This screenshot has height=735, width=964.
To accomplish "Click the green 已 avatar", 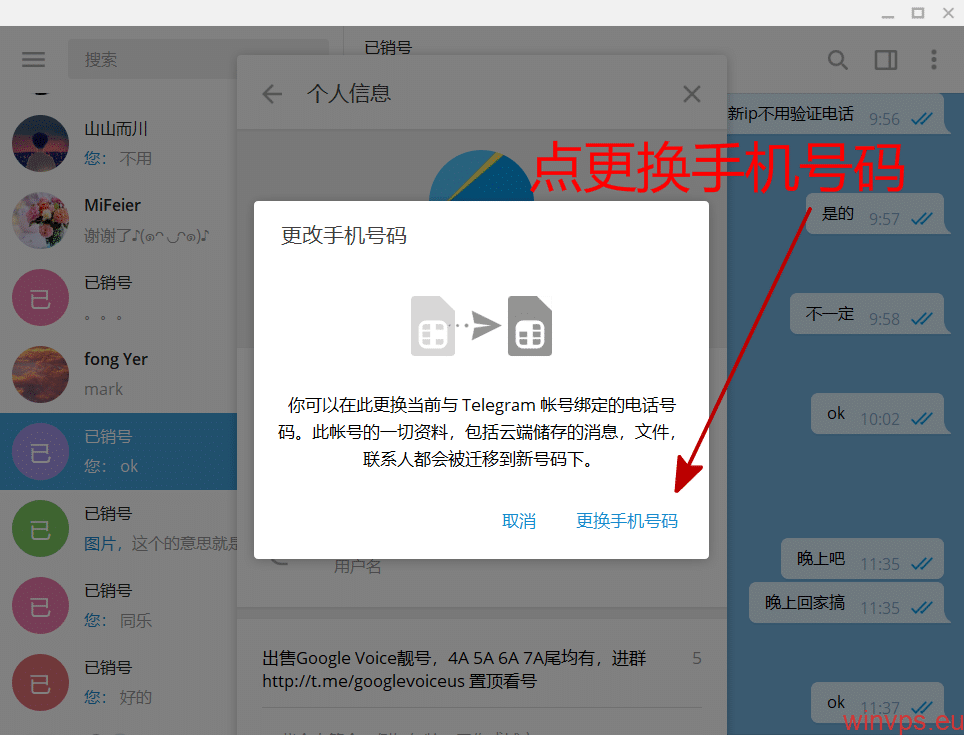I will click(x=41, y=529).
